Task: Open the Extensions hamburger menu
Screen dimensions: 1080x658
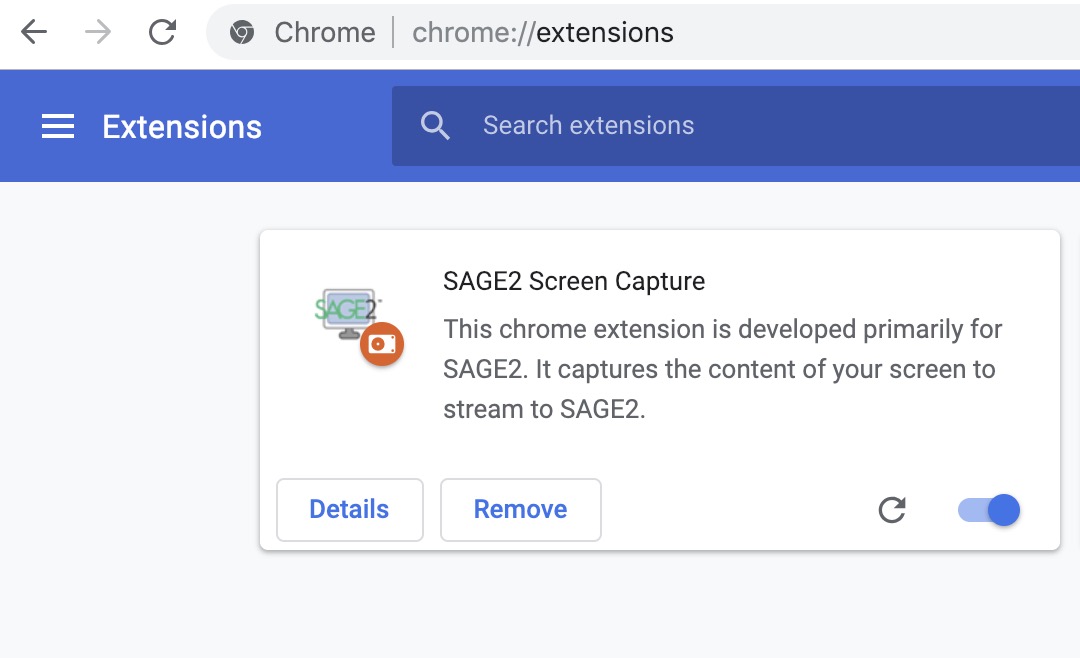Action: (x=58, y=126)
